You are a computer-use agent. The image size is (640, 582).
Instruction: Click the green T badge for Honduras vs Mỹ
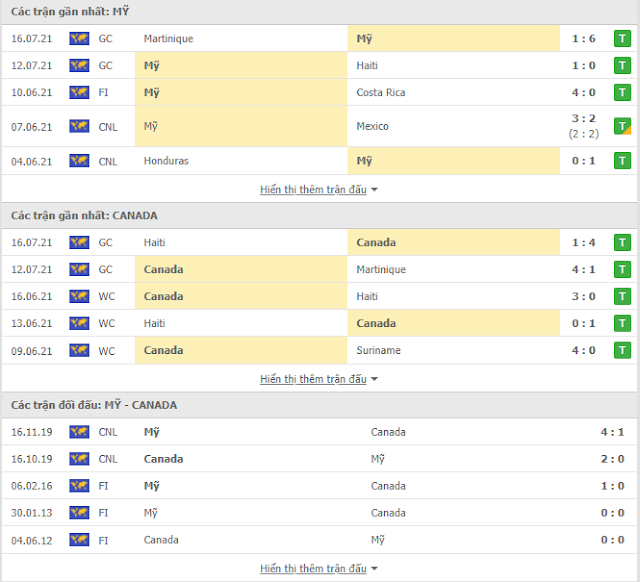point(622,161)
